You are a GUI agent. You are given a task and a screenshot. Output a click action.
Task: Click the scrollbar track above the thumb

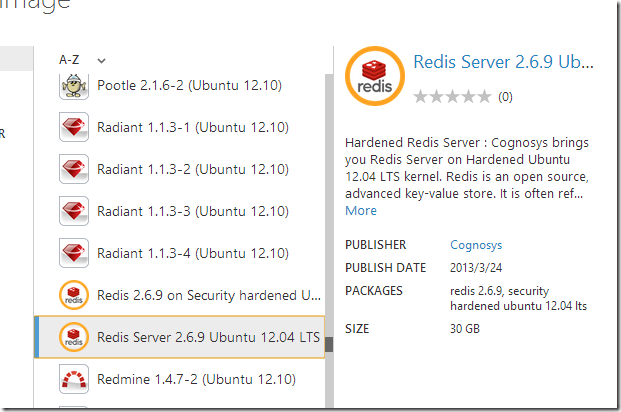(x=329, y=205)
